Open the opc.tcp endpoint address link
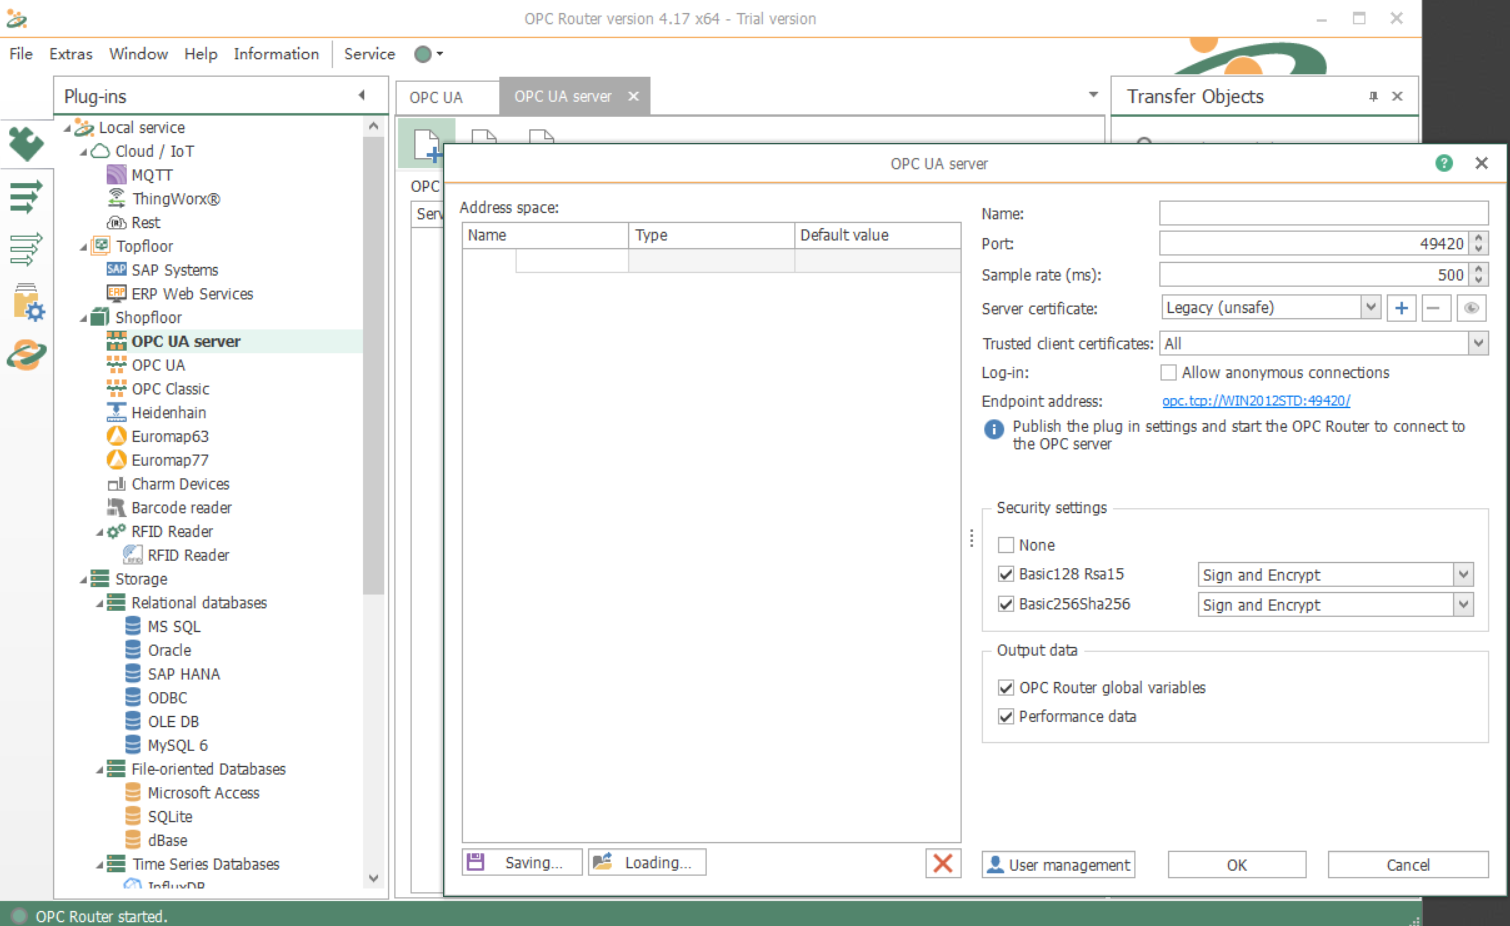Viewport: 1510px width, 926px height. coord(1256,401)
